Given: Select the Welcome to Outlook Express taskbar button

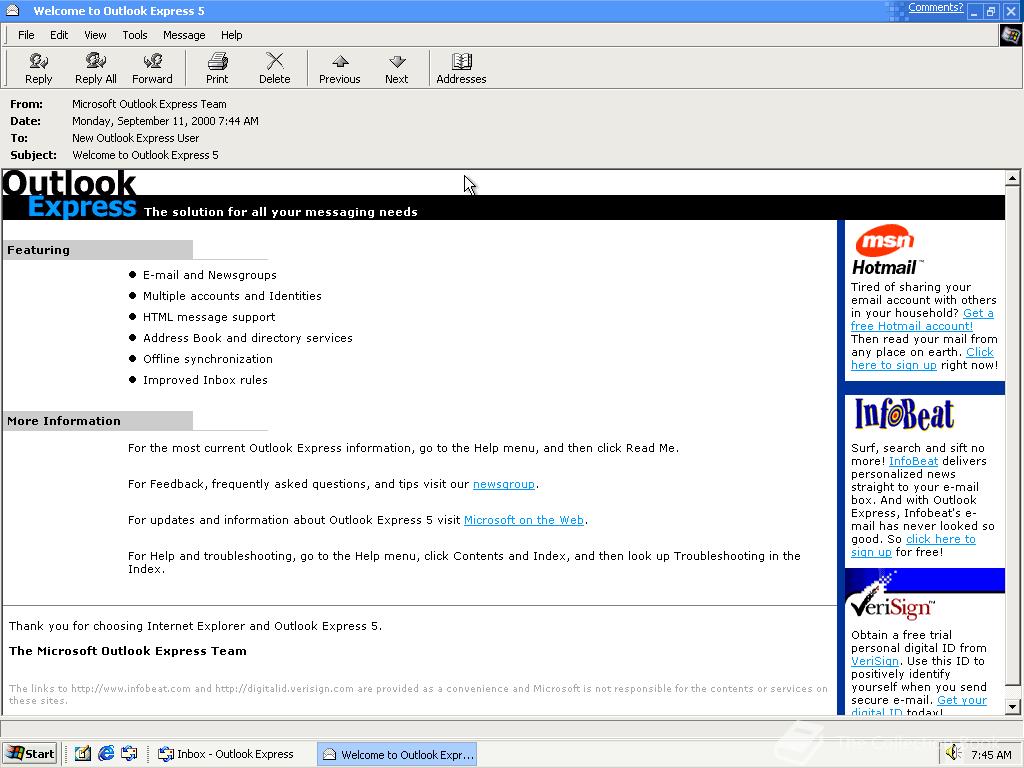Looking at the screenshot, I should 397,754.
